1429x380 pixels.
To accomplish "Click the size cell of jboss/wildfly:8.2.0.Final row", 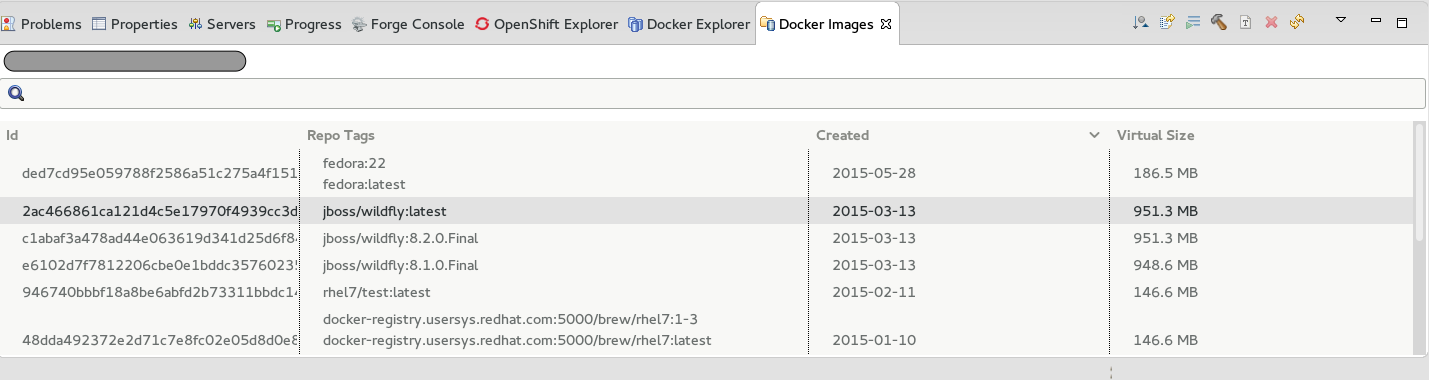I will (x=1165, y=238).
